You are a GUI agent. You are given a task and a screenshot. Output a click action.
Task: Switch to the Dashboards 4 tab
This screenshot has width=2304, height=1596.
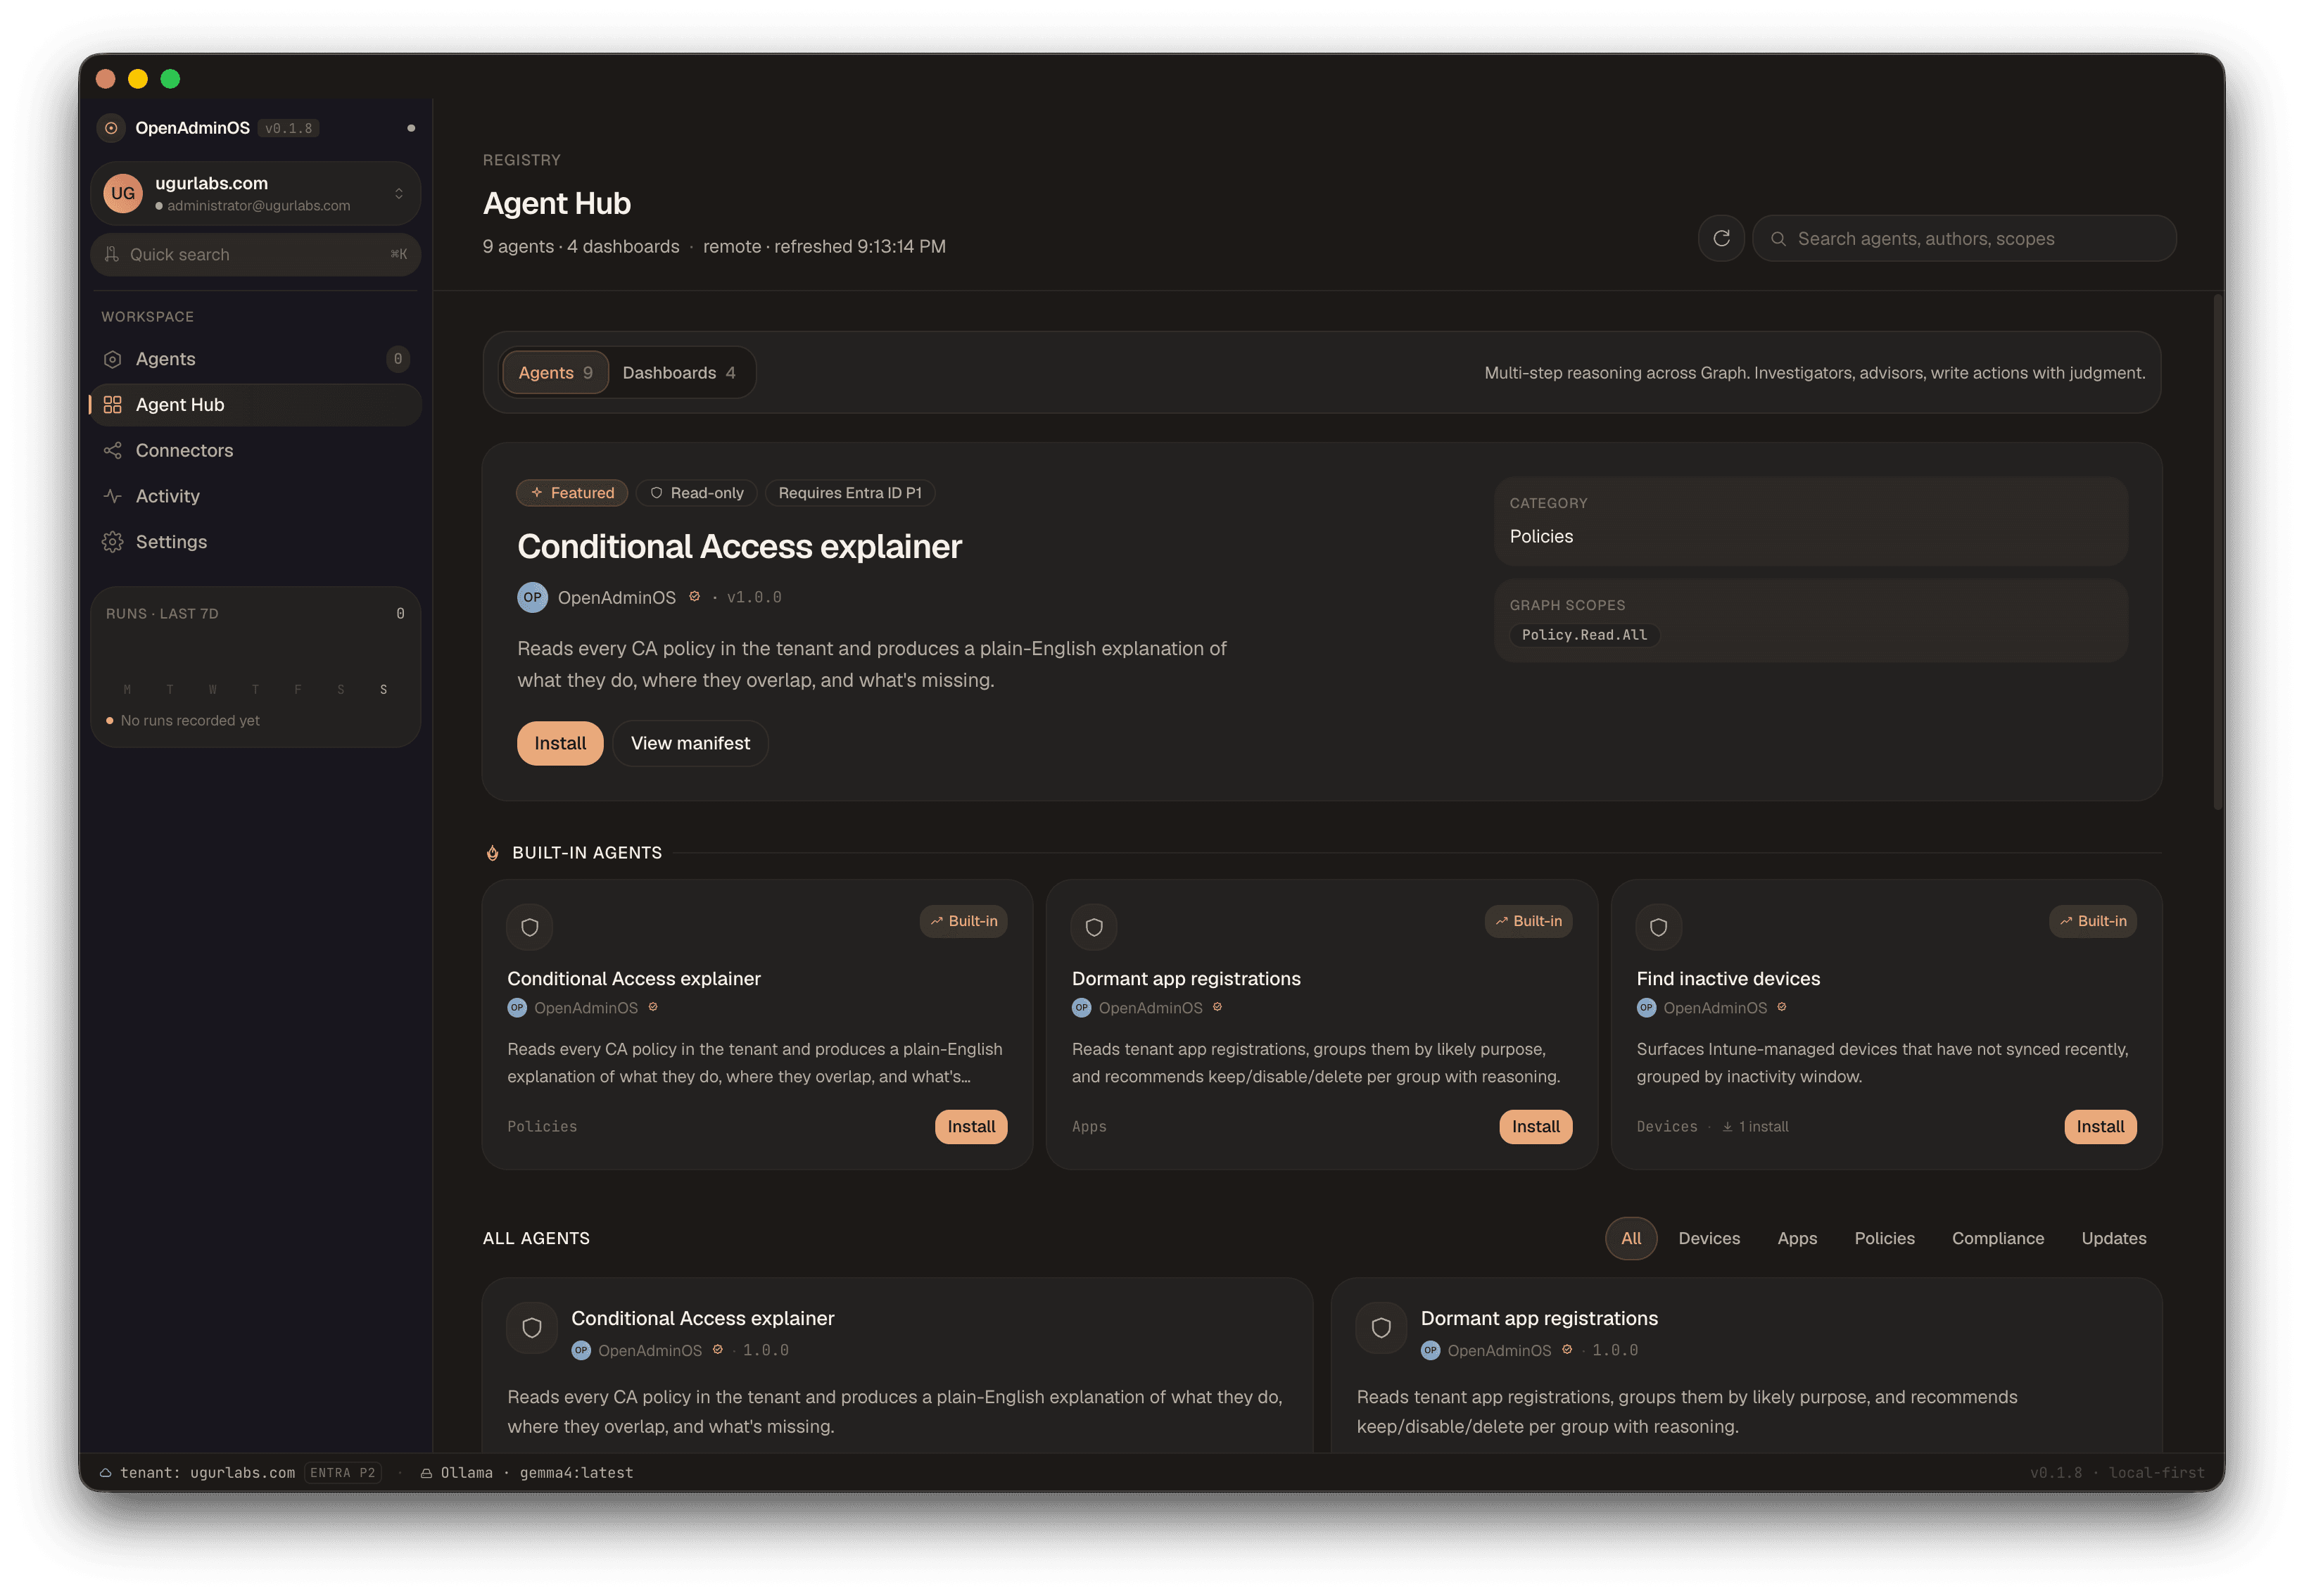pos(679,372)
